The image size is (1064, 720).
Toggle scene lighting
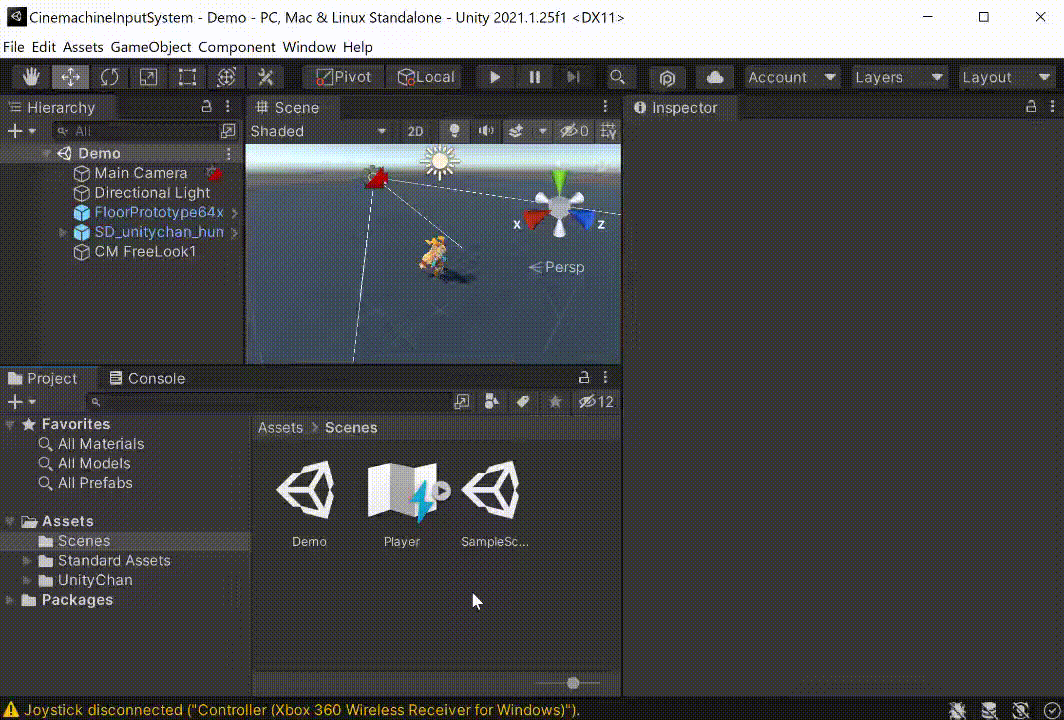455,132
